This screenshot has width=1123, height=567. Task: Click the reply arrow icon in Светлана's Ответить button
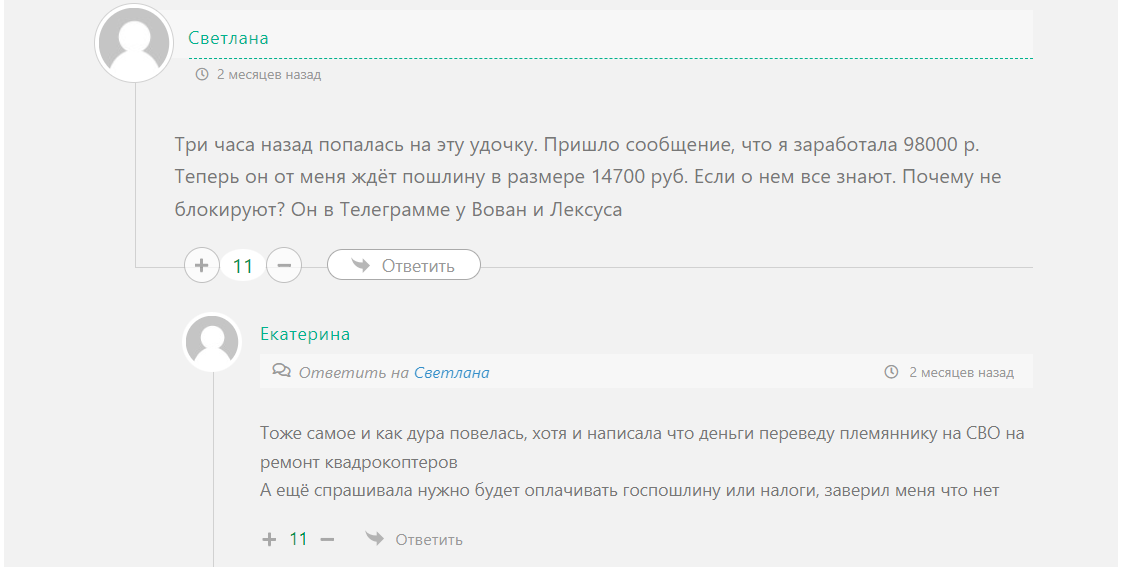click(x=360, y=265)
